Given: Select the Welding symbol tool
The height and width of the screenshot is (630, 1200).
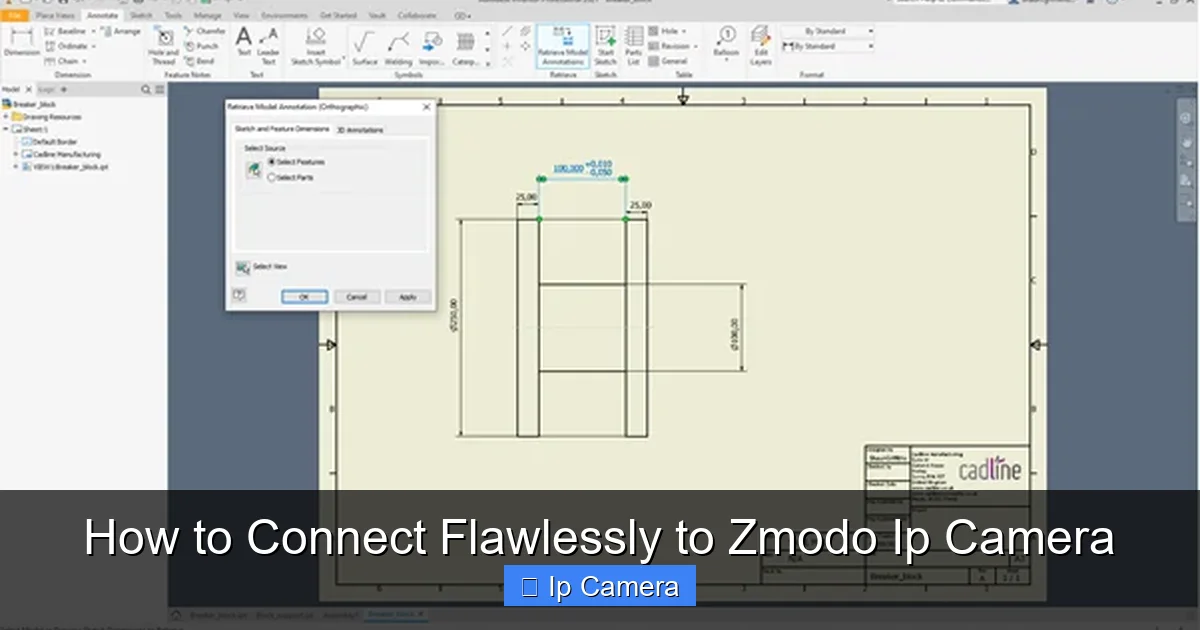Looking at the screenshot, I should [398, 46].
